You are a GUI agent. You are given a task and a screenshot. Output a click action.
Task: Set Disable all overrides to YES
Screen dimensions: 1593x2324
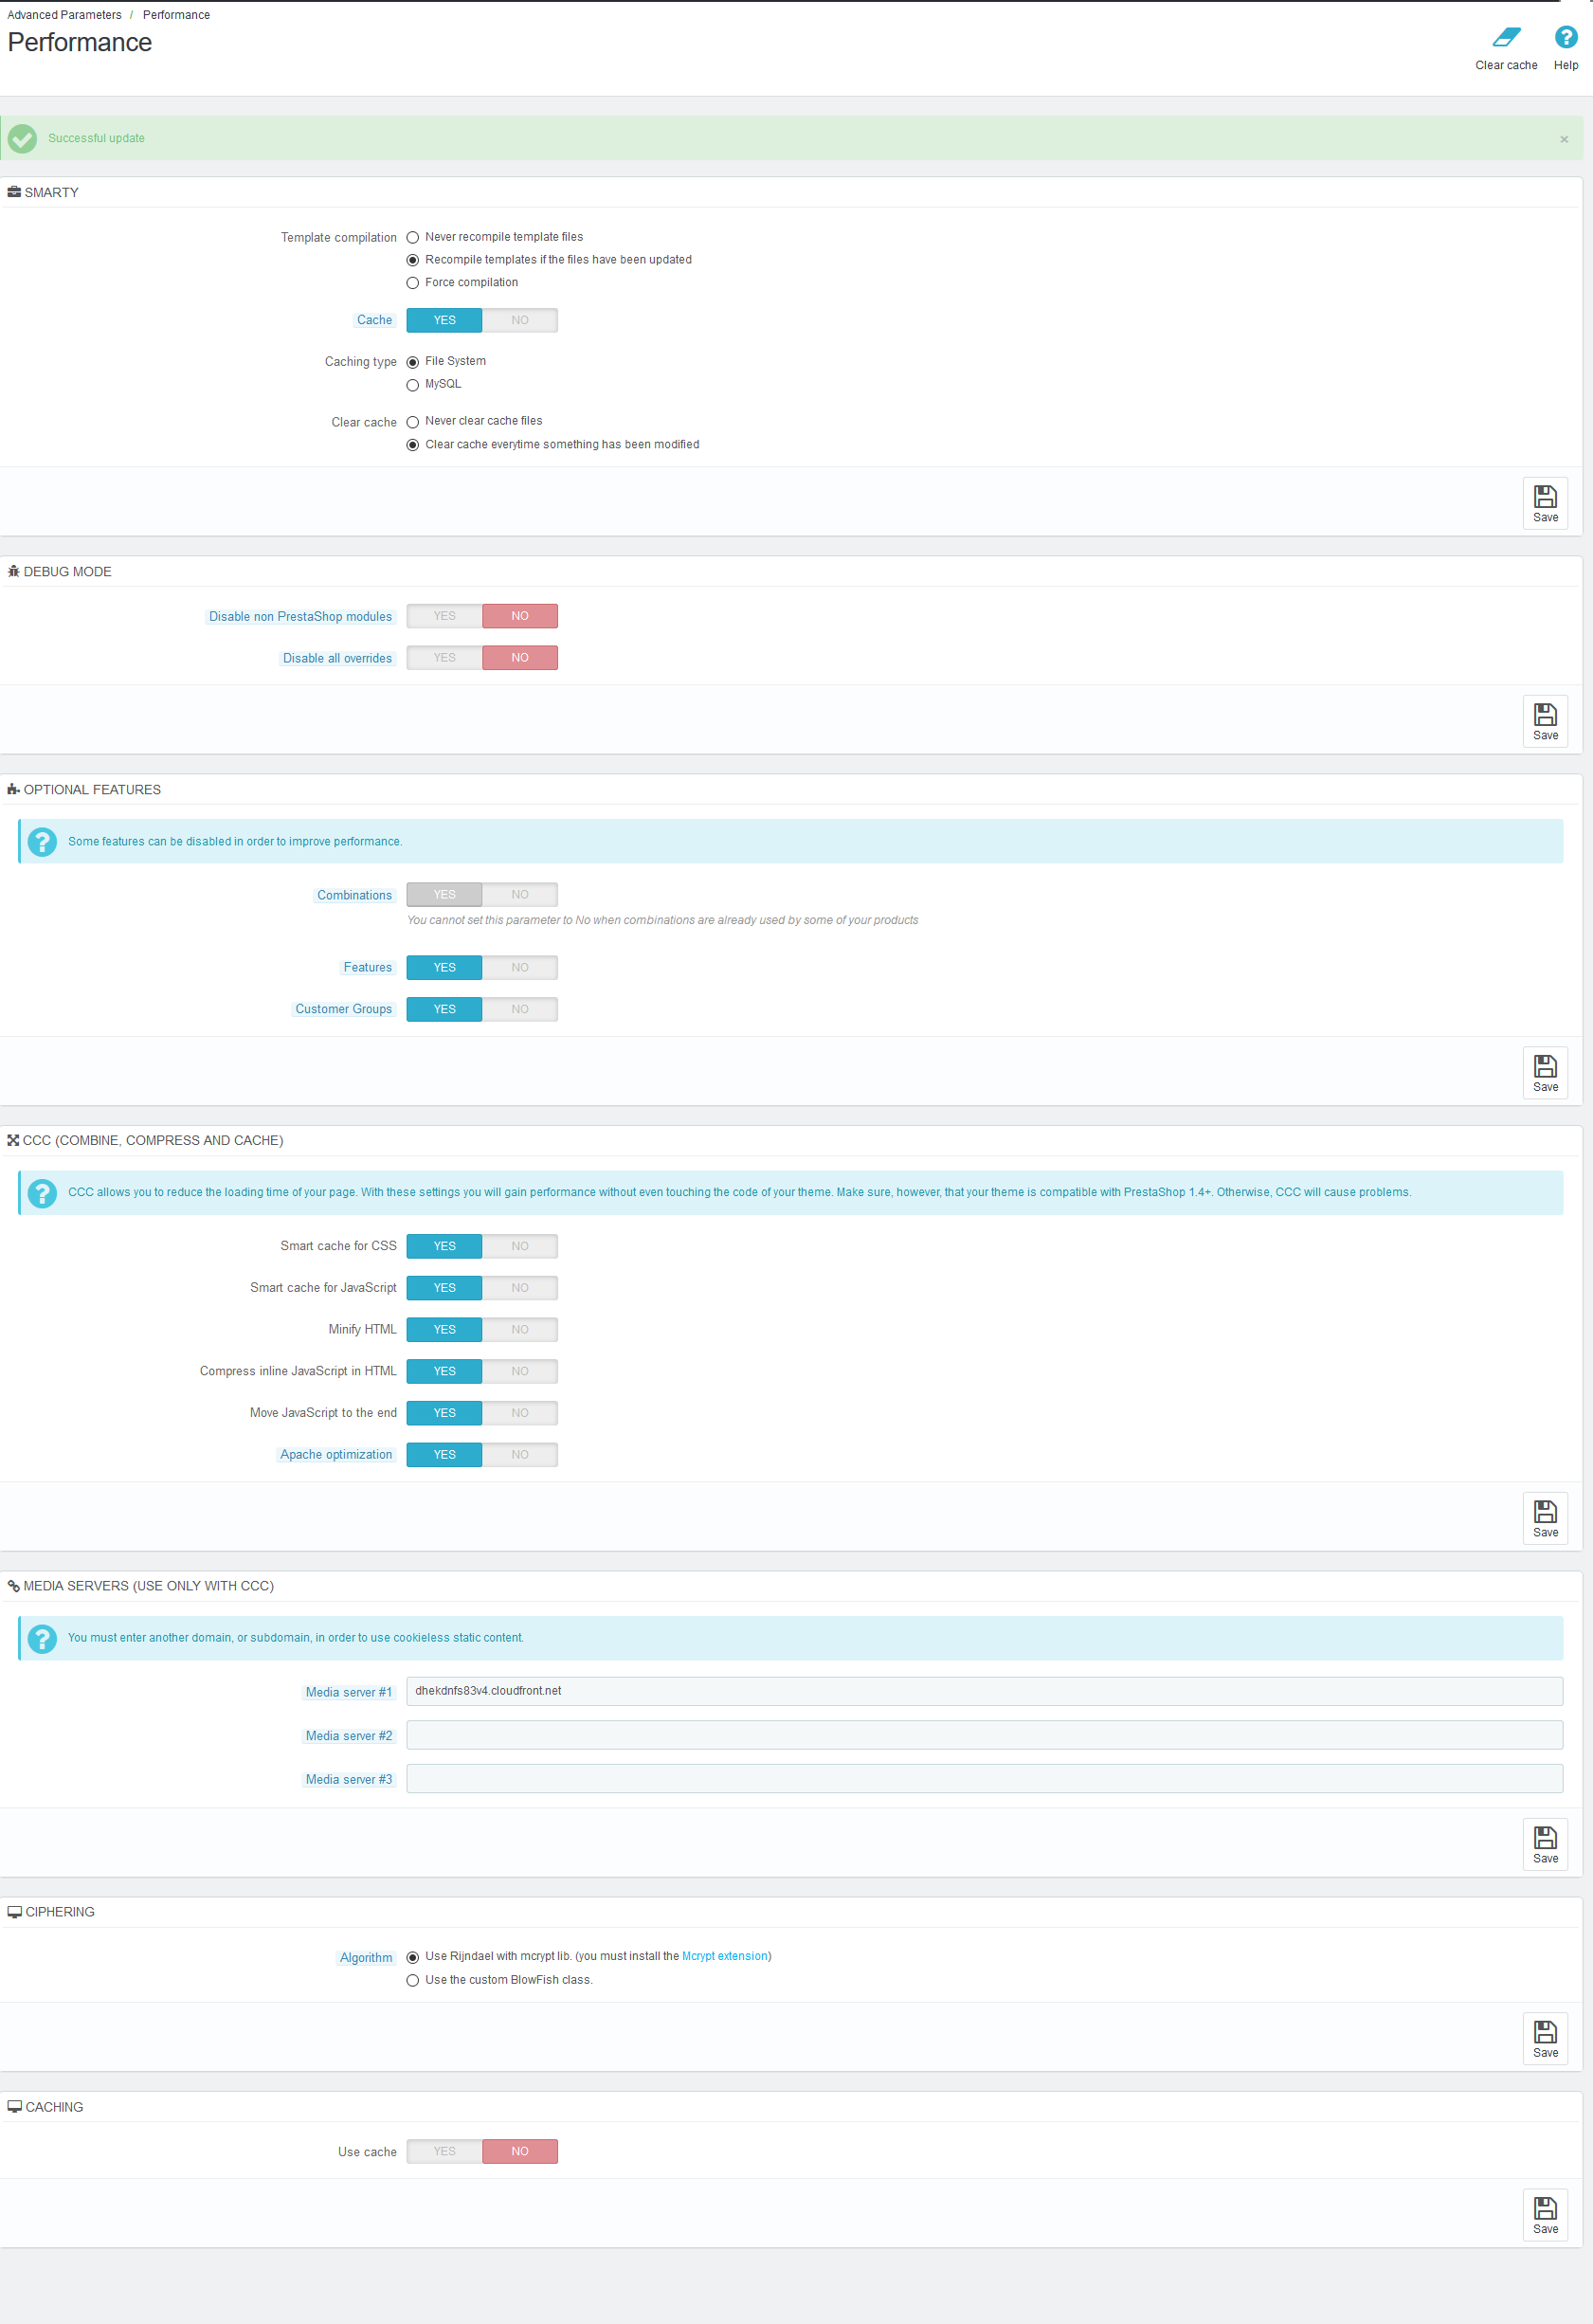444,658
